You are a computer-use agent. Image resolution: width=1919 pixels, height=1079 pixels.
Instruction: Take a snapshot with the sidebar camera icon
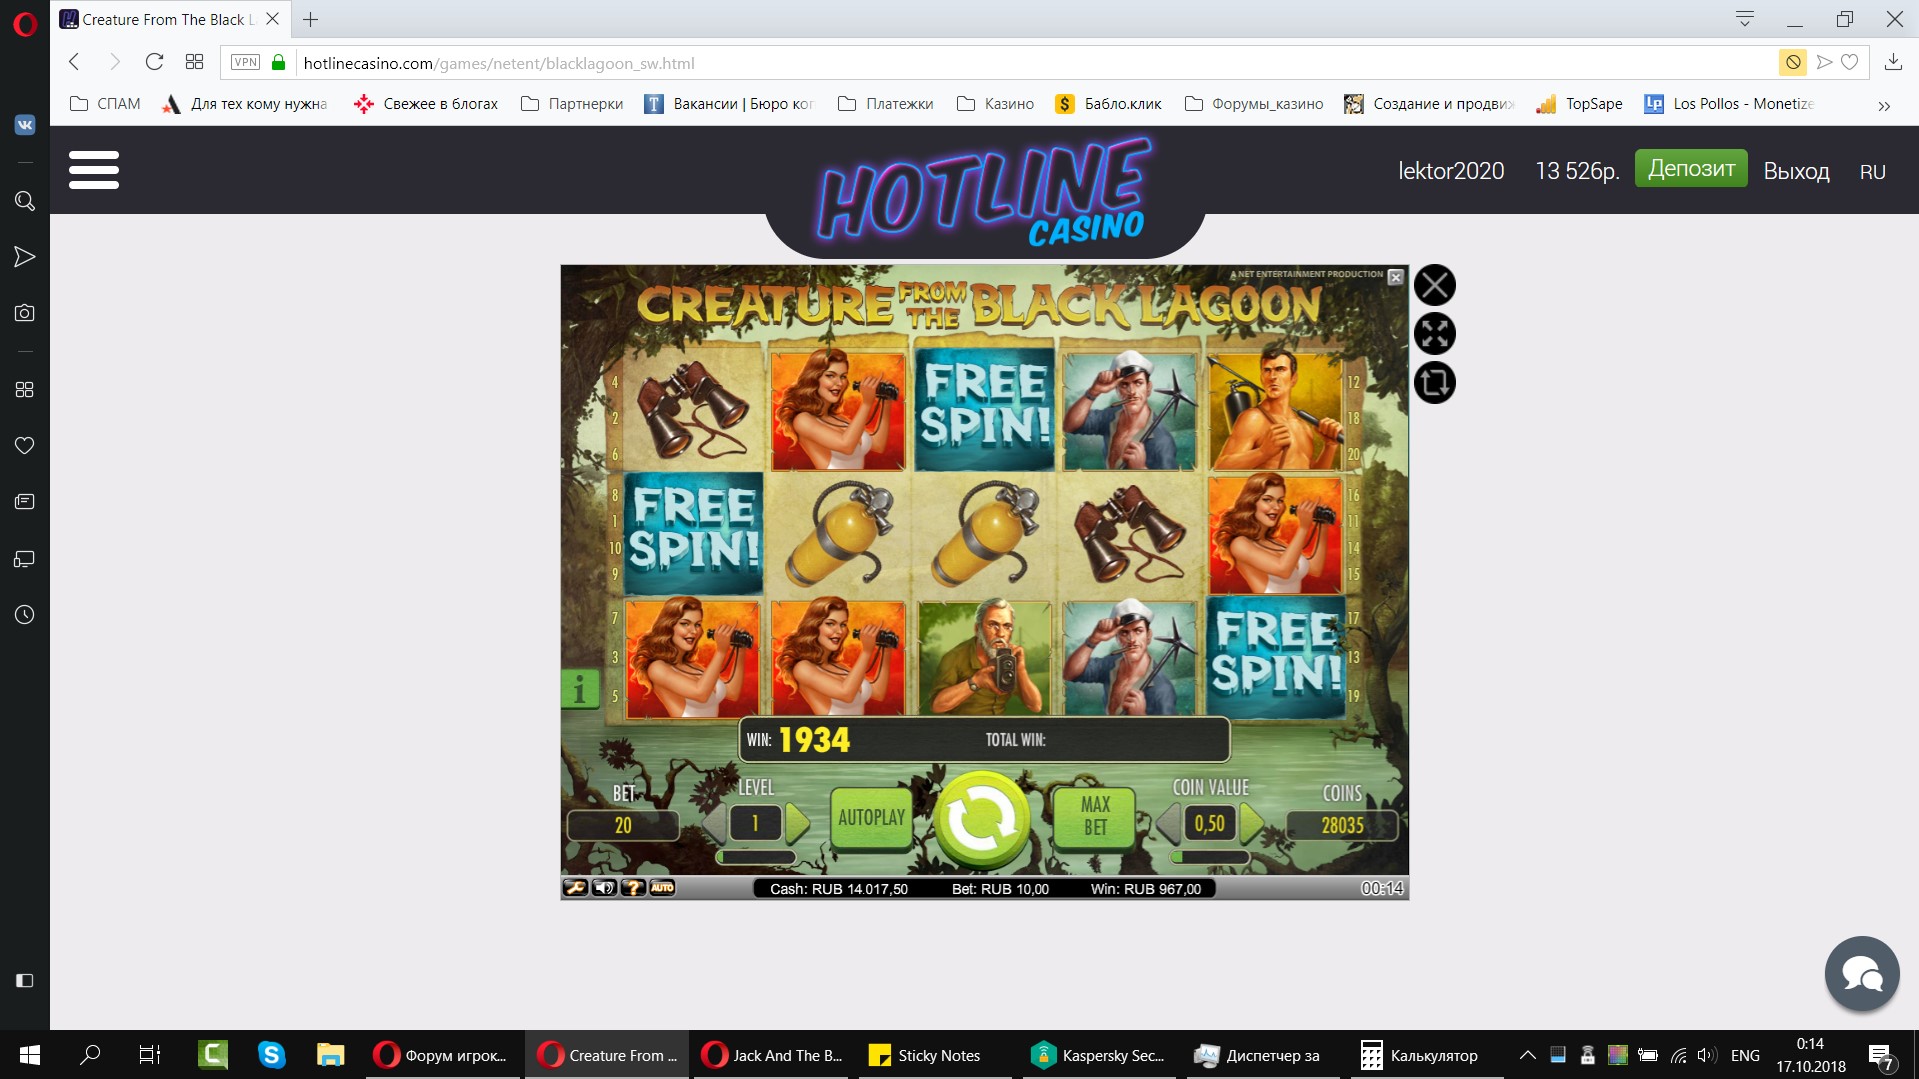click(25, 313)
